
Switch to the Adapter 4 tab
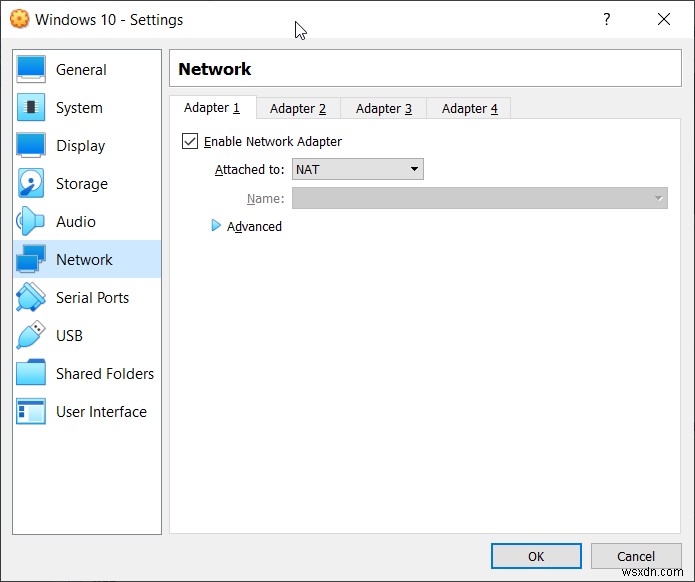coord(469,109)
